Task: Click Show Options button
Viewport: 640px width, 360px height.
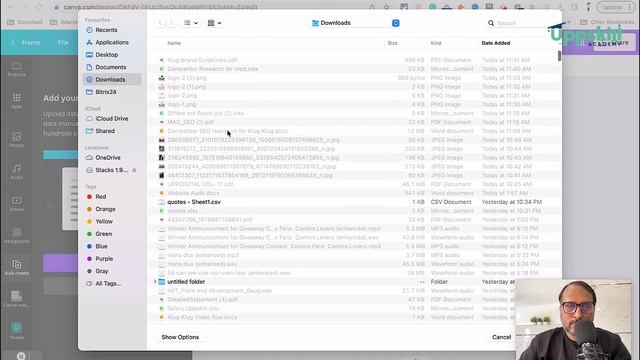Action: pyautogui.click(x=180, y=337)
